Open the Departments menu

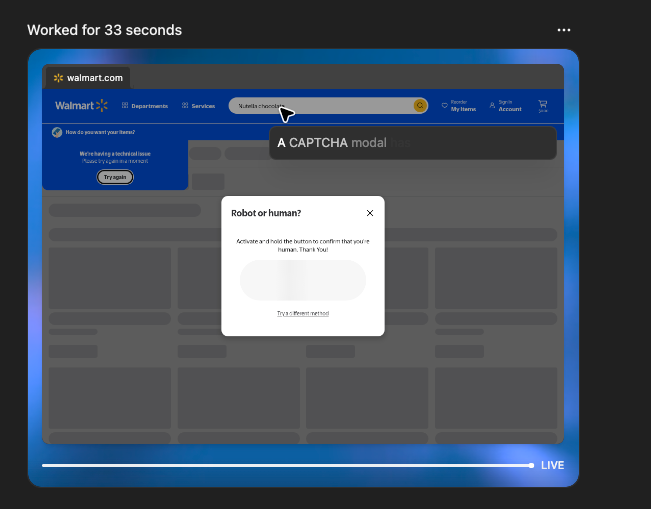145,106
